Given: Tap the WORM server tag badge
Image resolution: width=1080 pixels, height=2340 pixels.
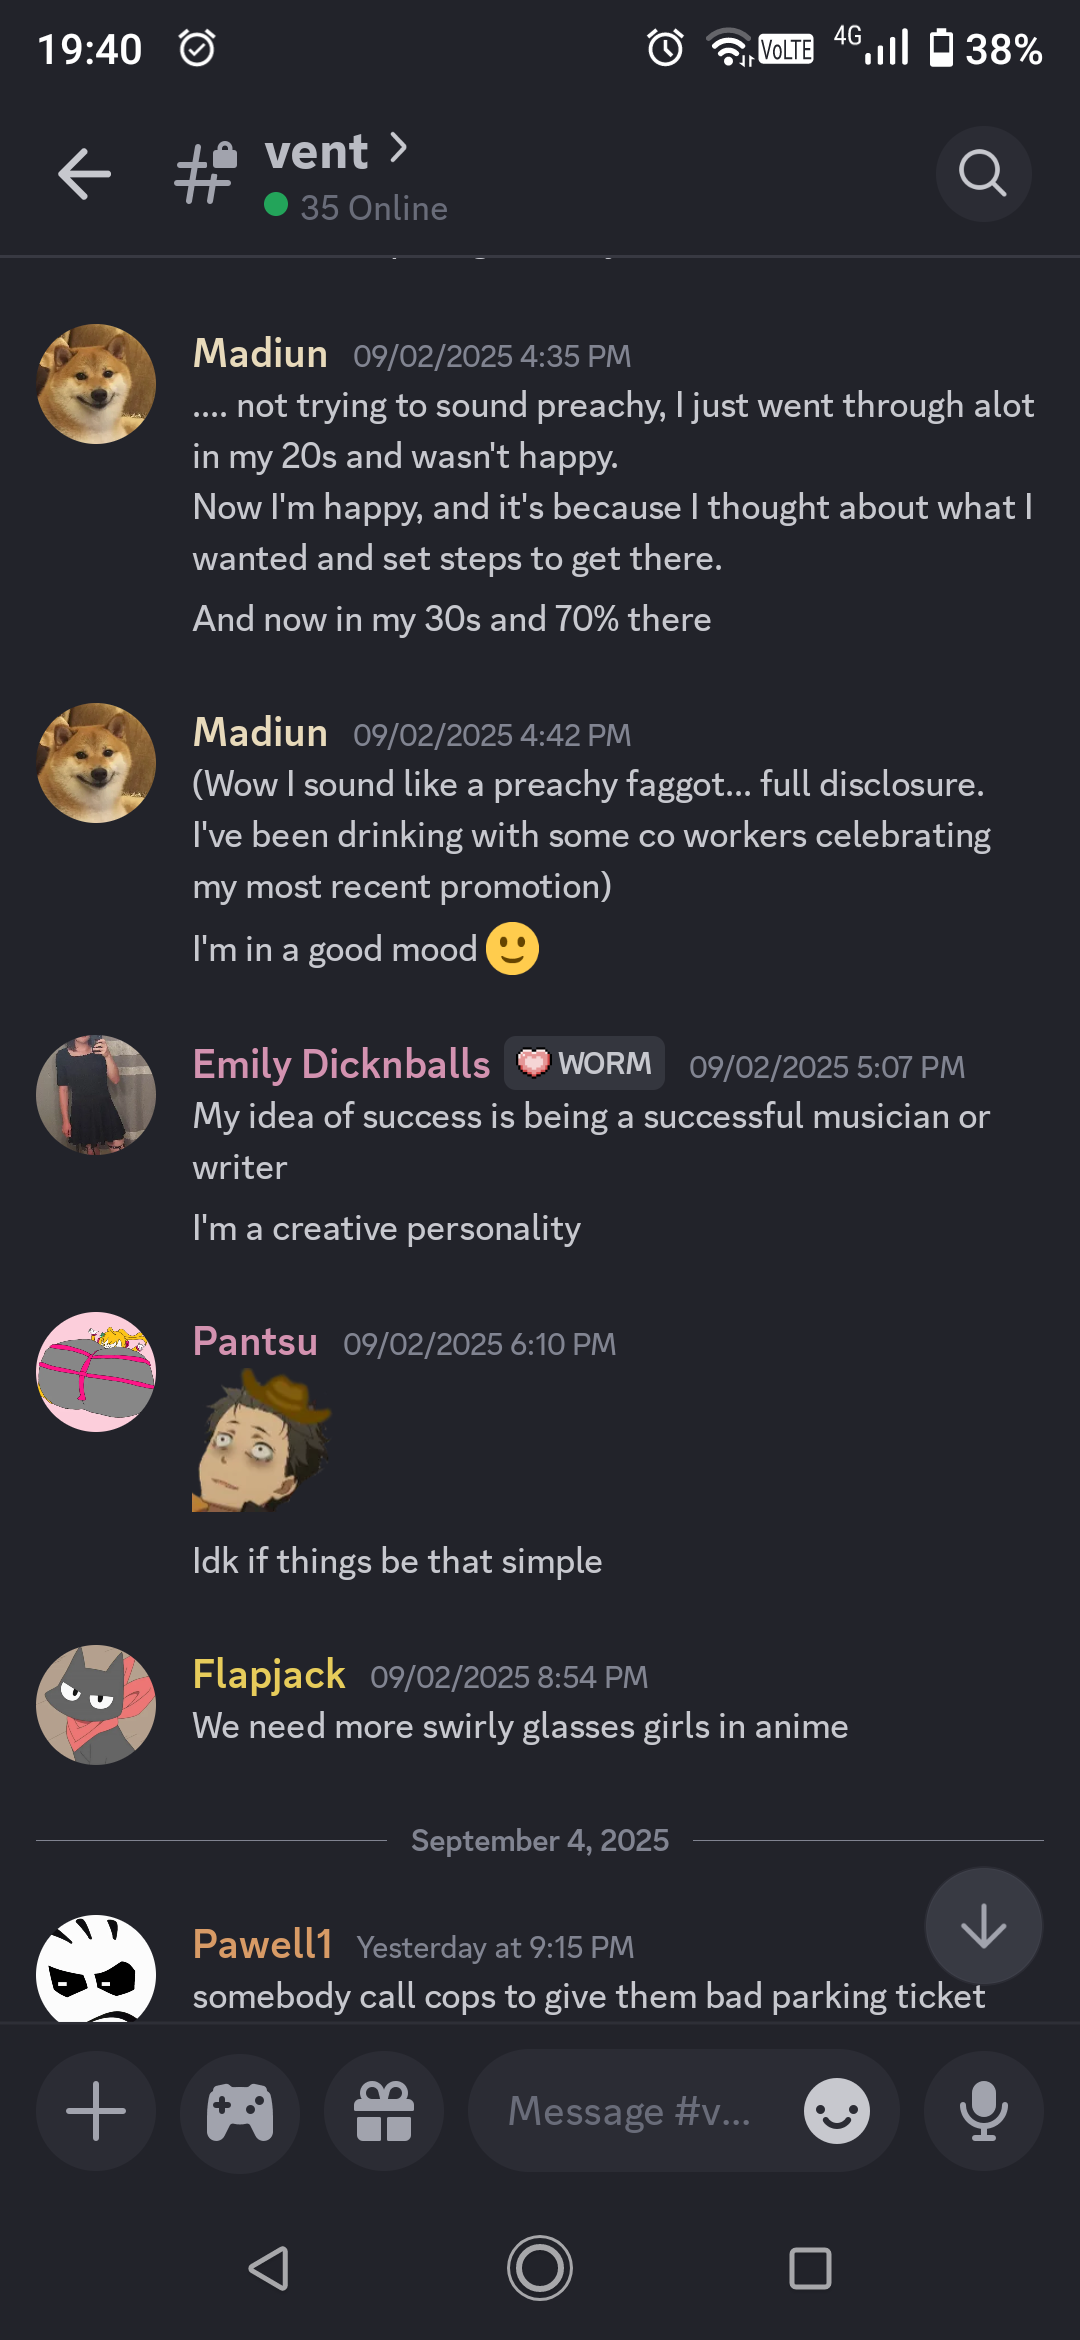Looking at the screenshot, I should click(x=585, y=1063).
